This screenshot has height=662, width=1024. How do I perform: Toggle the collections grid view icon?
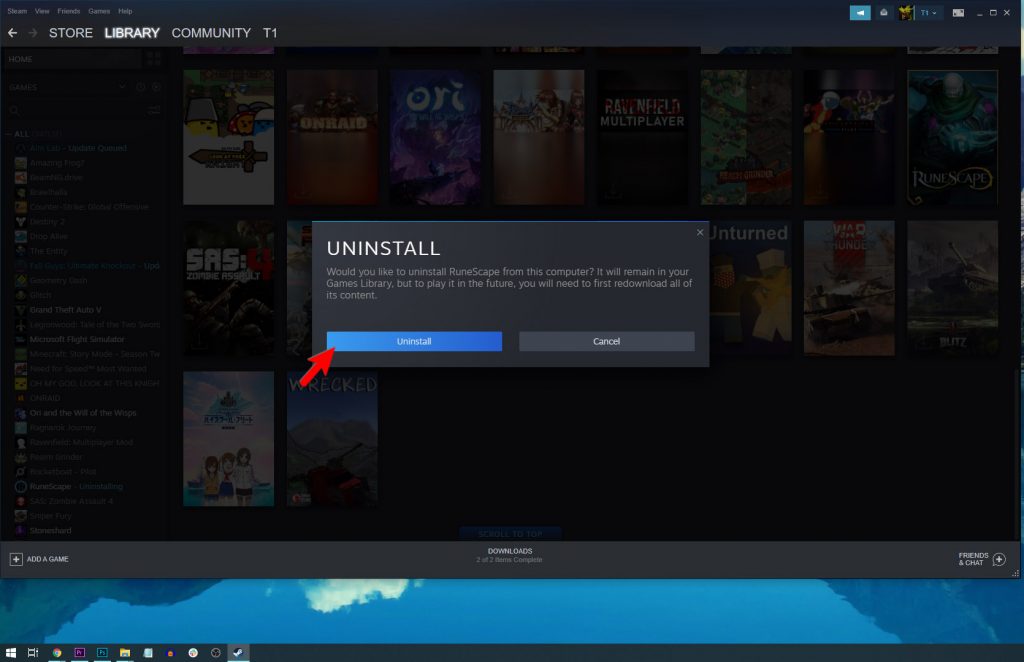154,59
